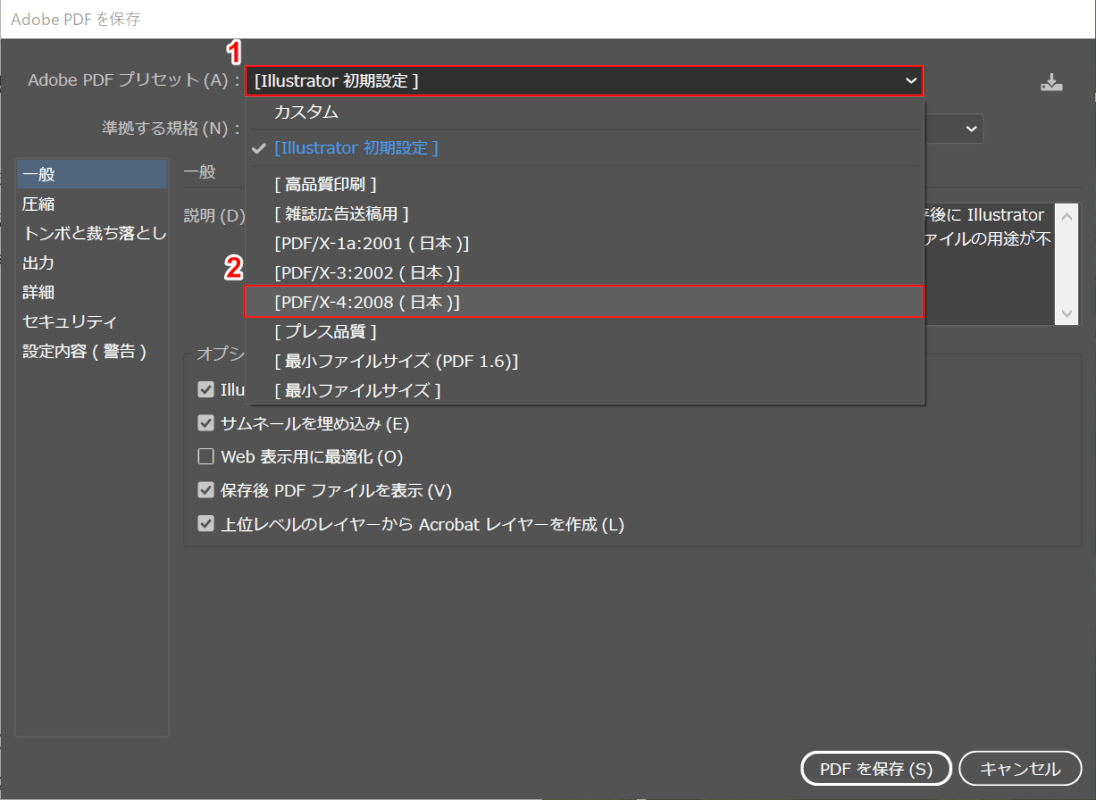Switch to the 圧縮 settings category

[92, 204]
